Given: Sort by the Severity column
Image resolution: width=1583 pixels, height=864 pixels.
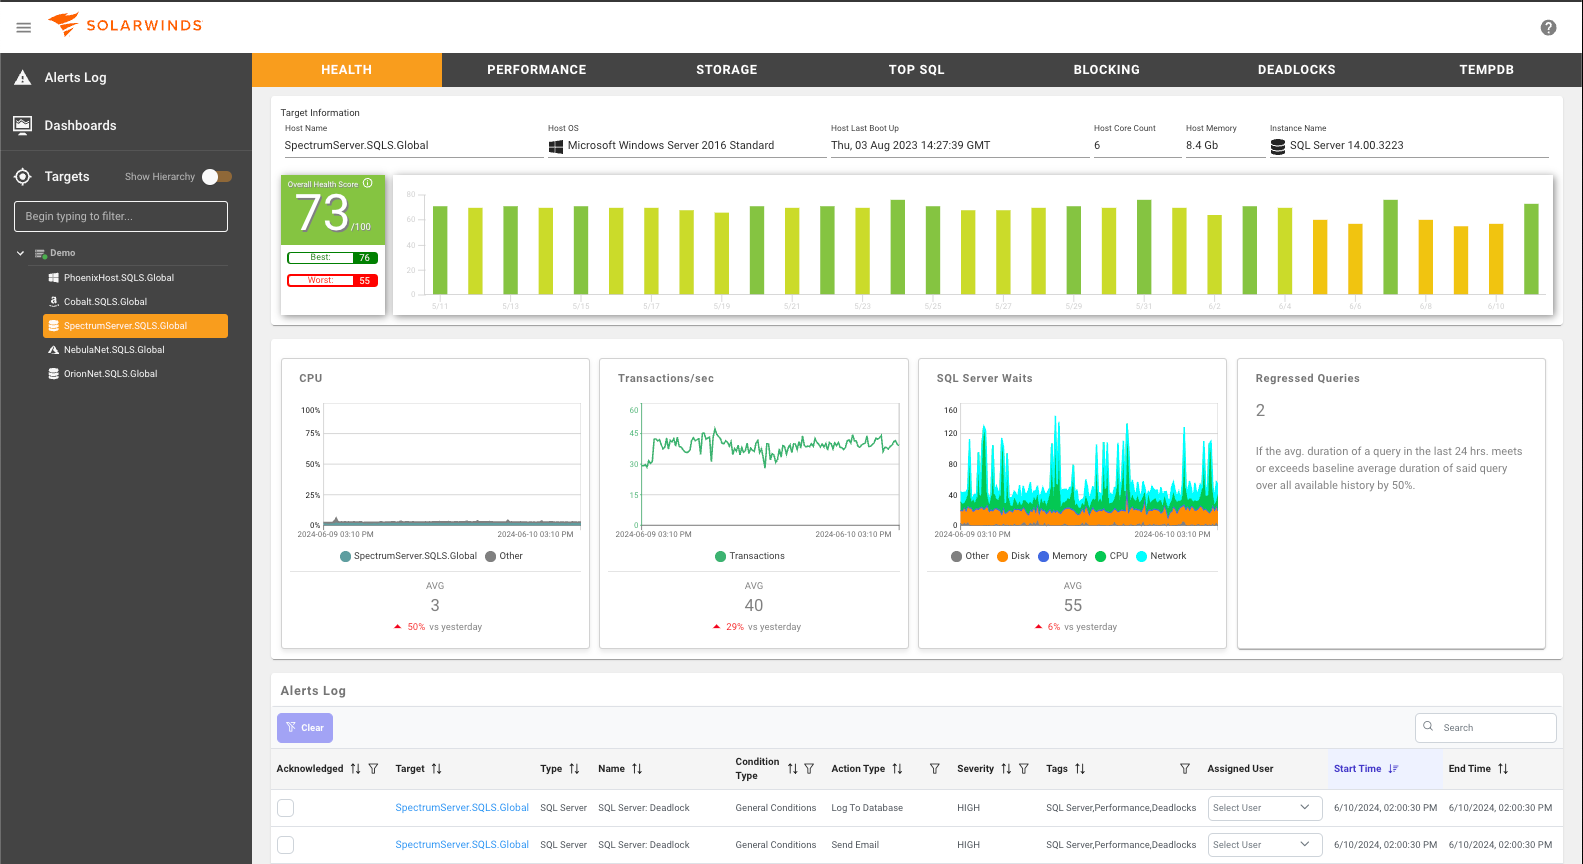Looking at the screenshot, I should (x=1006, y=769).
